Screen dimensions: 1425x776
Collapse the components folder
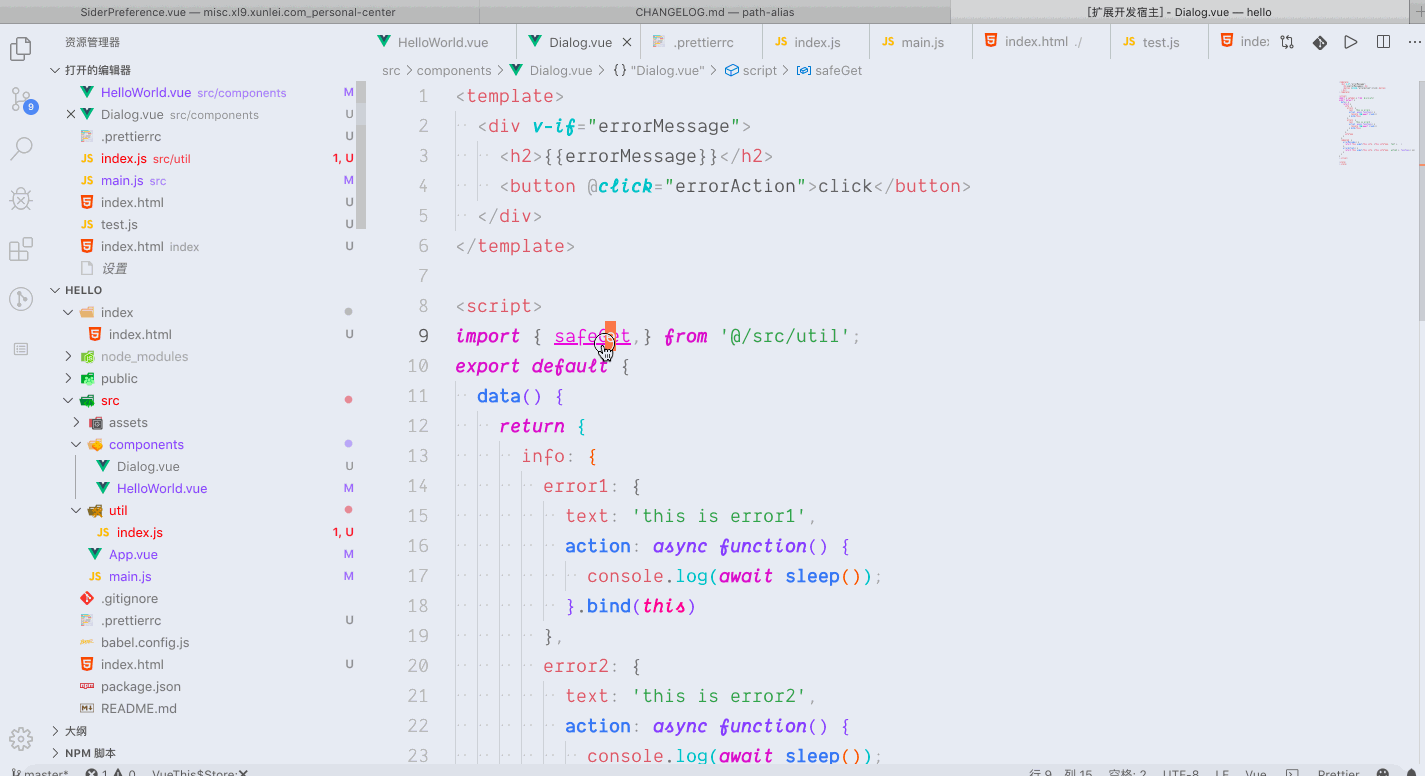click(77, 444)
